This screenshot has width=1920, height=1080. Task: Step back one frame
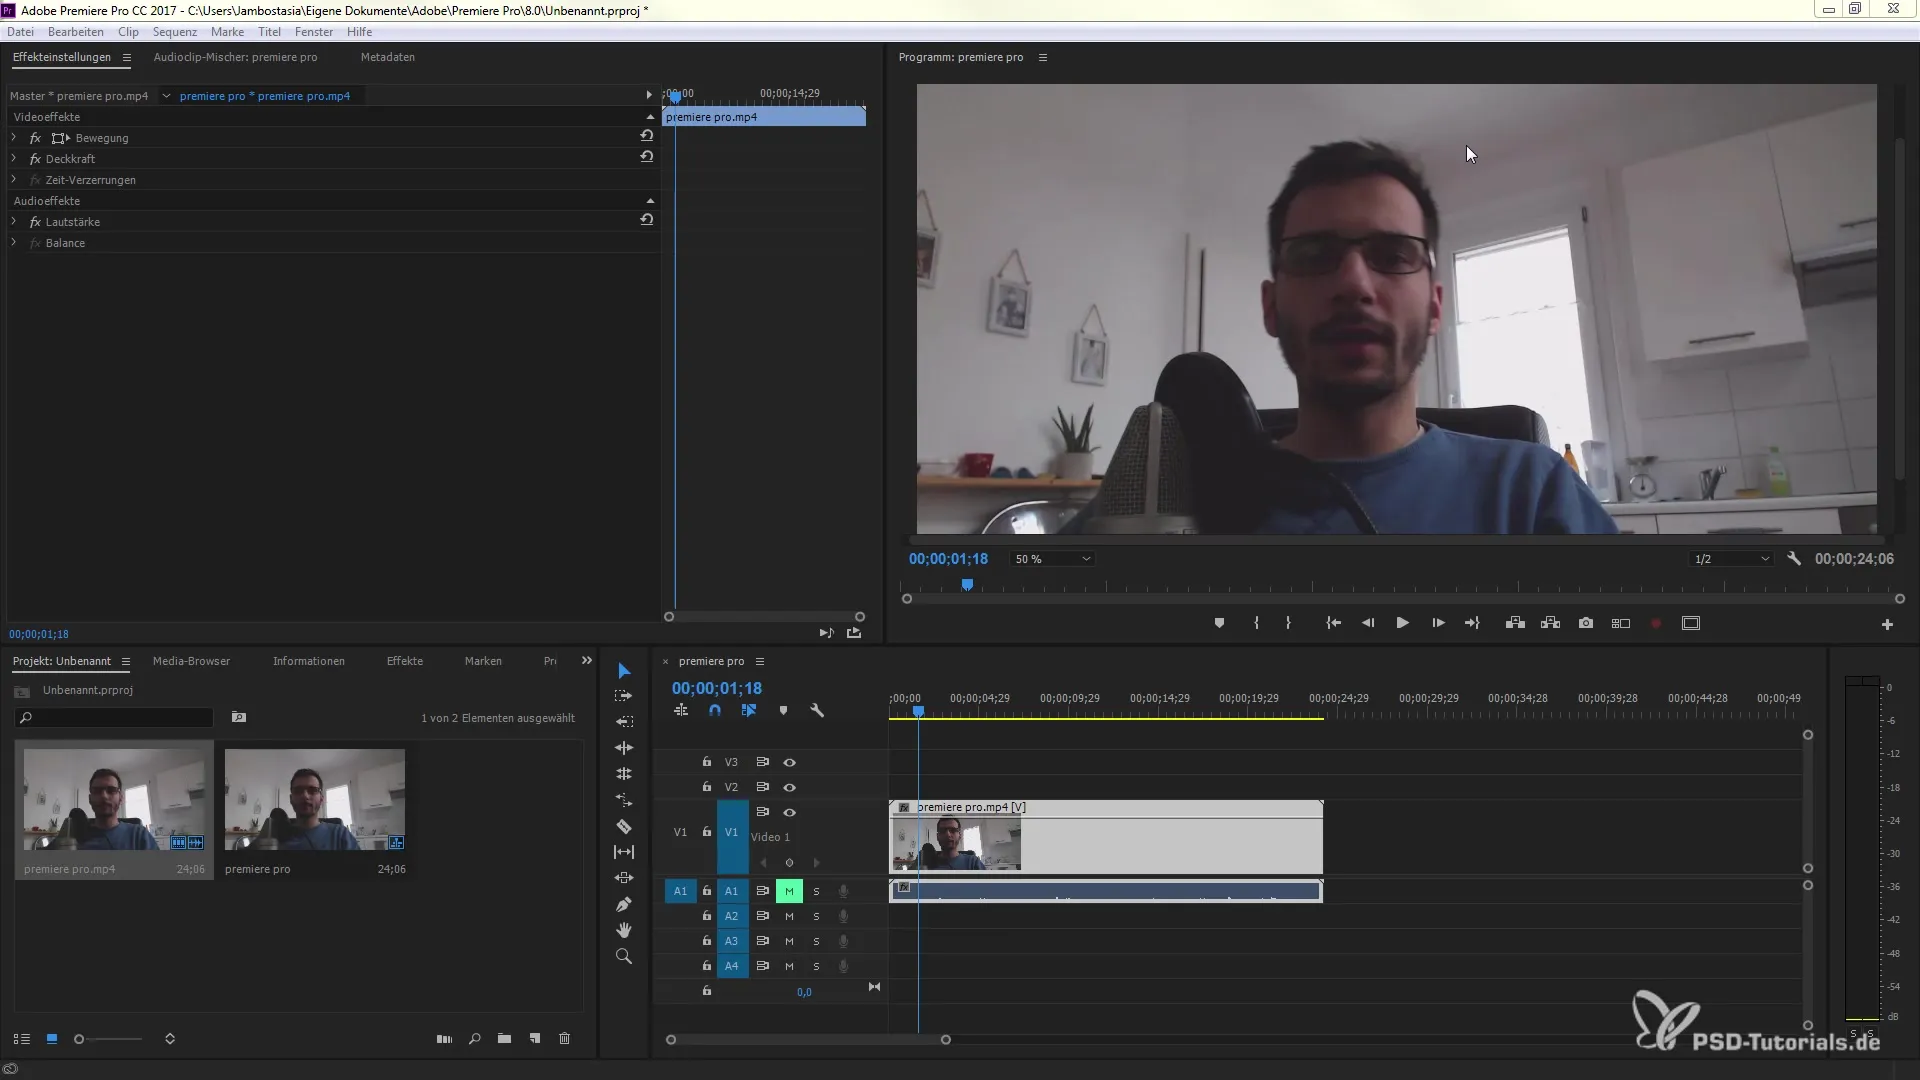(1368, 623)
